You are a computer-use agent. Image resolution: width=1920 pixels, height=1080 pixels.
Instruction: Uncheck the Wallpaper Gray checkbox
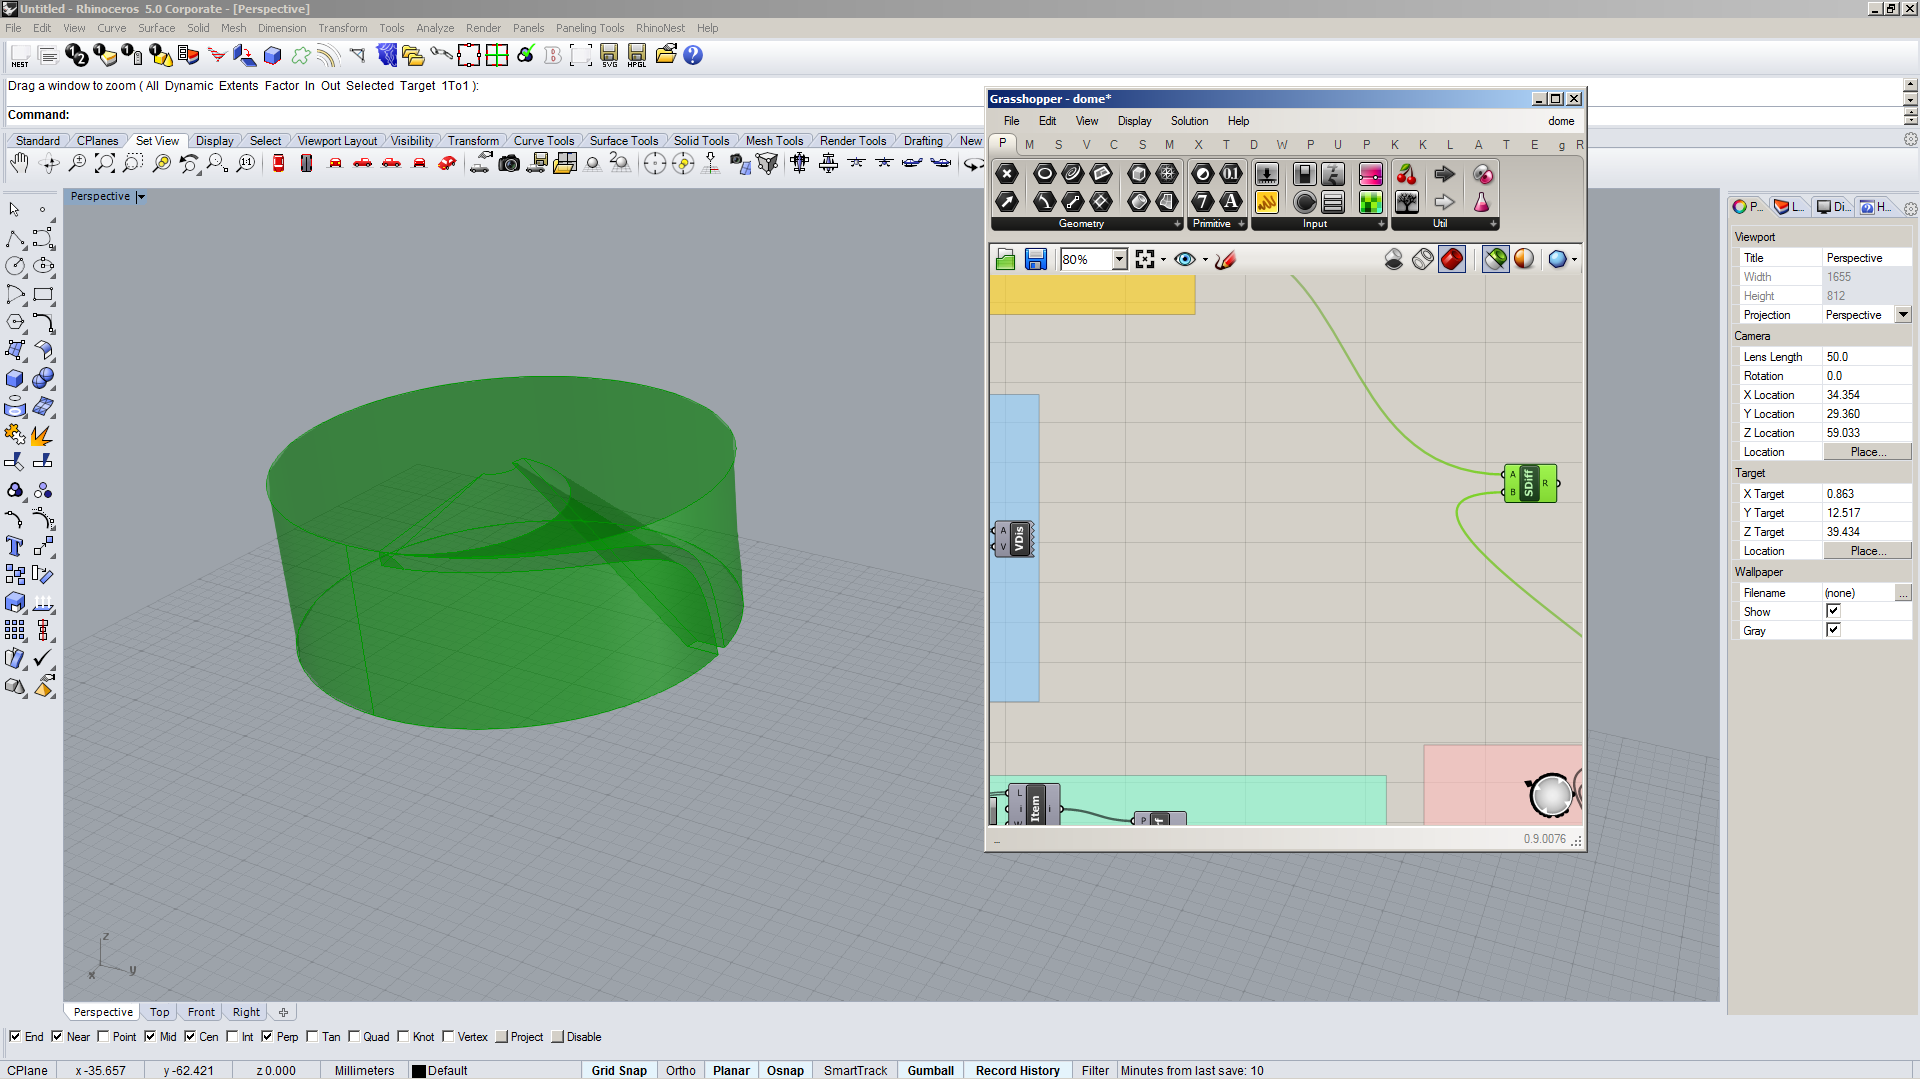point(1833,630)
